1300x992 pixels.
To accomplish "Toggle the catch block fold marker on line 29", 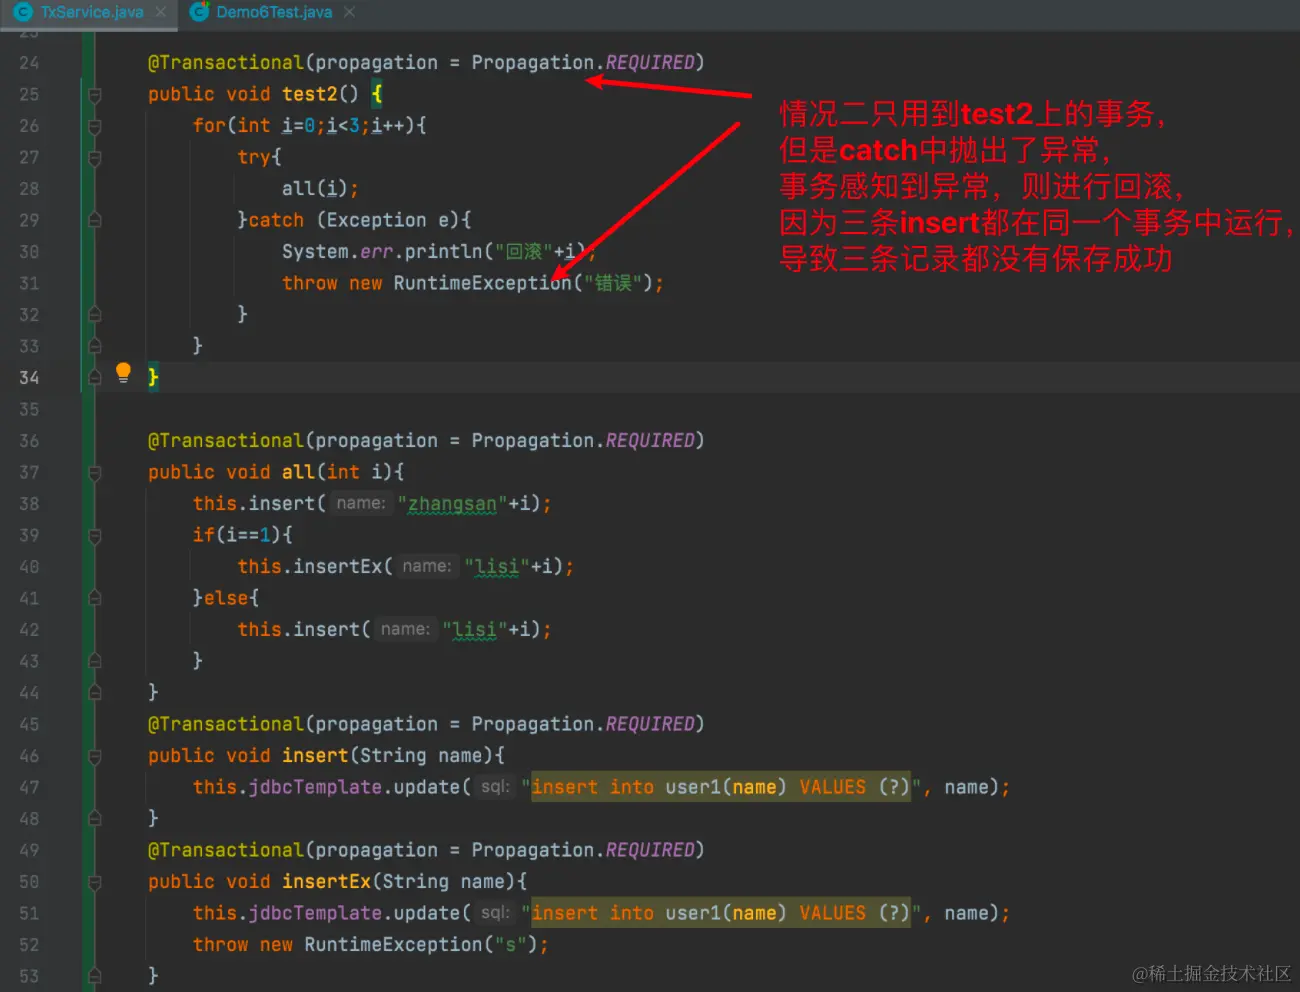I will [x=95, y=220].
